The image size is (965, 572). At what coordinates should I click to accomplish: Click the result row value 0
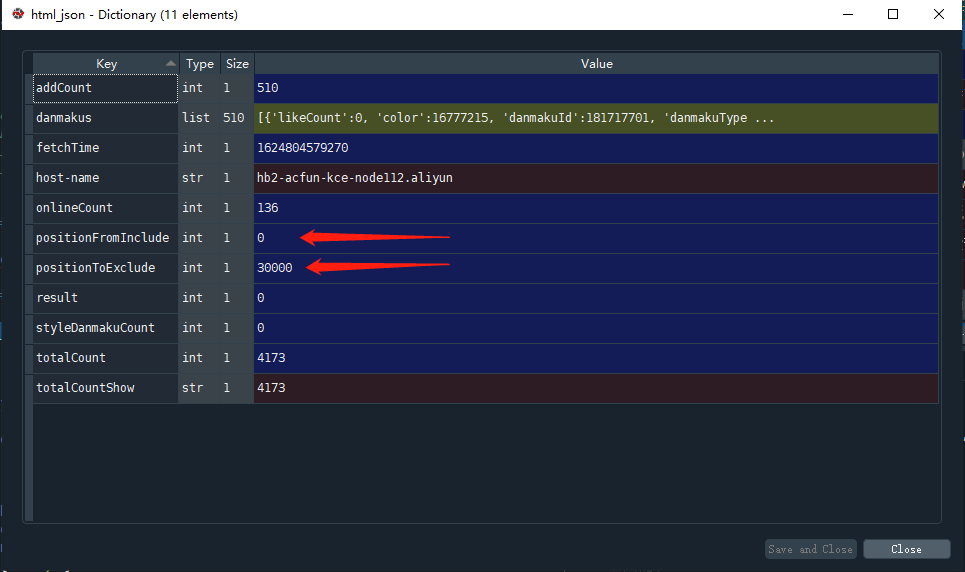pos(596,297)
